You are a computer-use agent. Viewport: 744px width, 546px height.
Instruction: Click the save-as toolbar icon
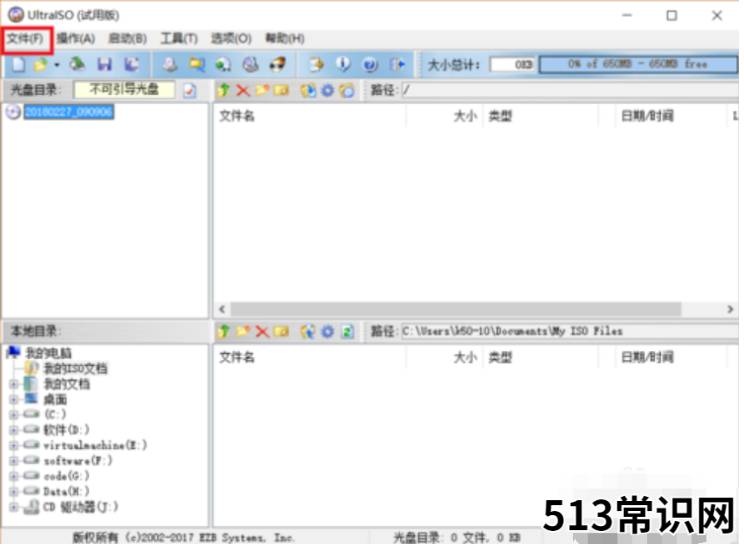point(132,64)
